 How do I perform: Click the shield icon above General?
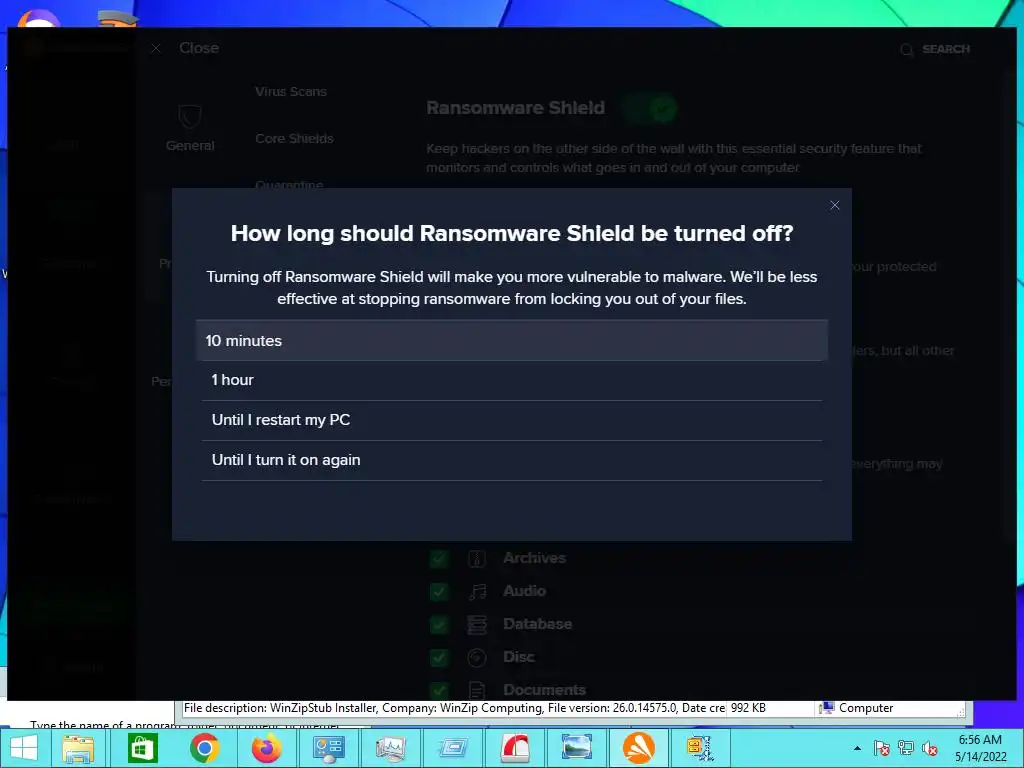[x=190, y=117]
